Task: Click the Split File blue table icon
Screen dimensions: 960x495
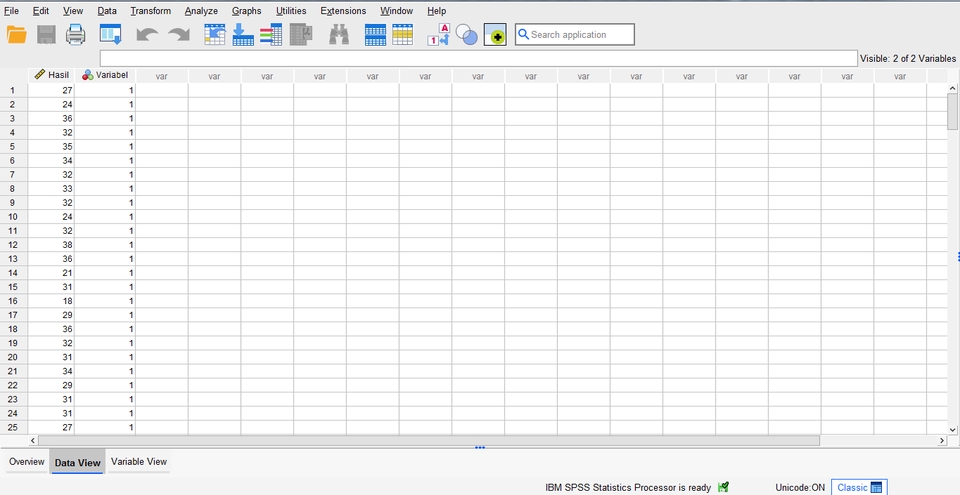Action: [x=375, y=34]
